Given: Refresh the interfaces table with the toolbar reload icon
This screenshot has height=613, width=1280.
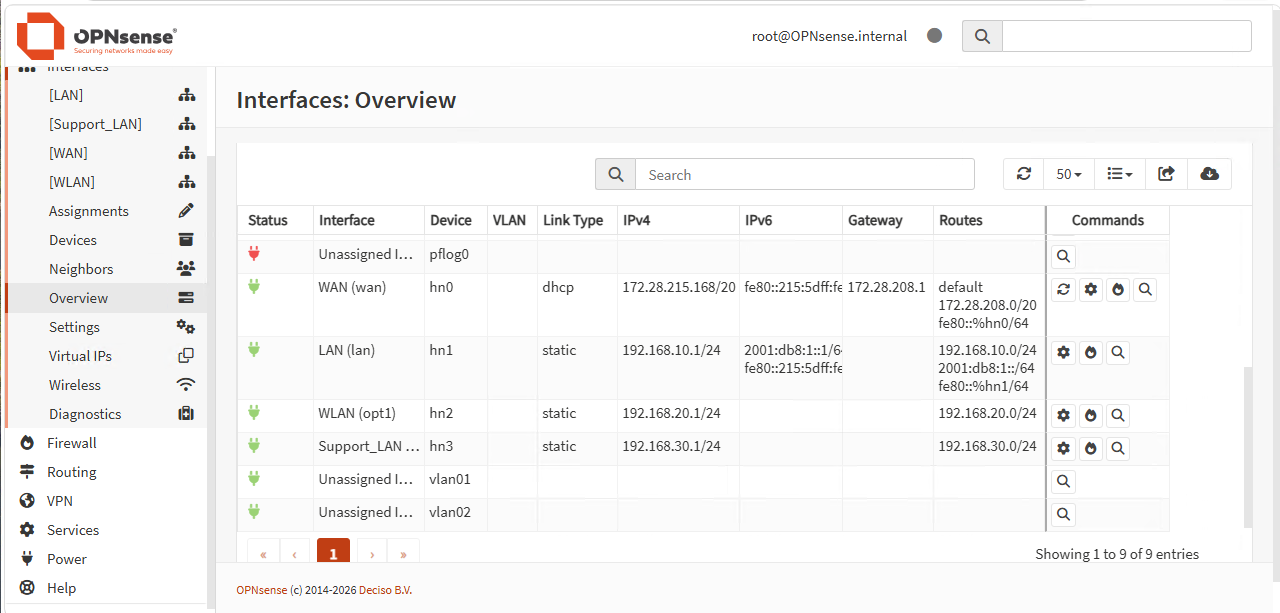Looking at the screenshot, I should (x=1023, y=174).
